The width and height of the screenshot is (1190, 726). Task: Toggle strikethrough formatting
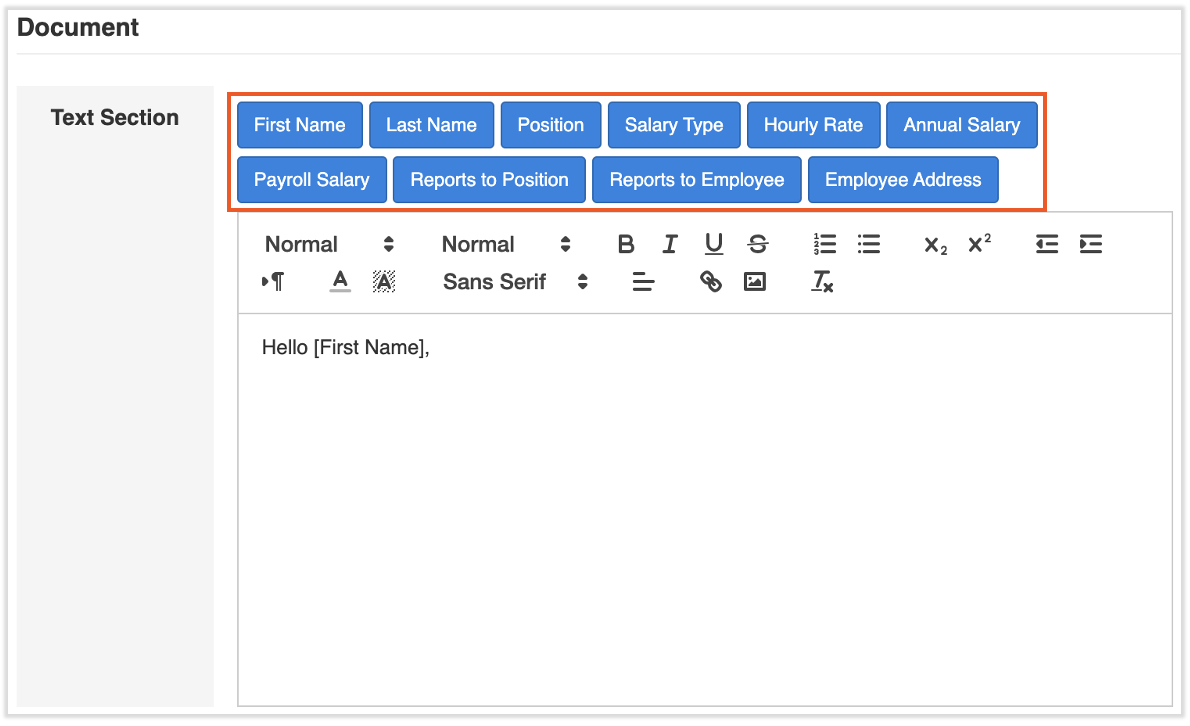click(758, 244)
